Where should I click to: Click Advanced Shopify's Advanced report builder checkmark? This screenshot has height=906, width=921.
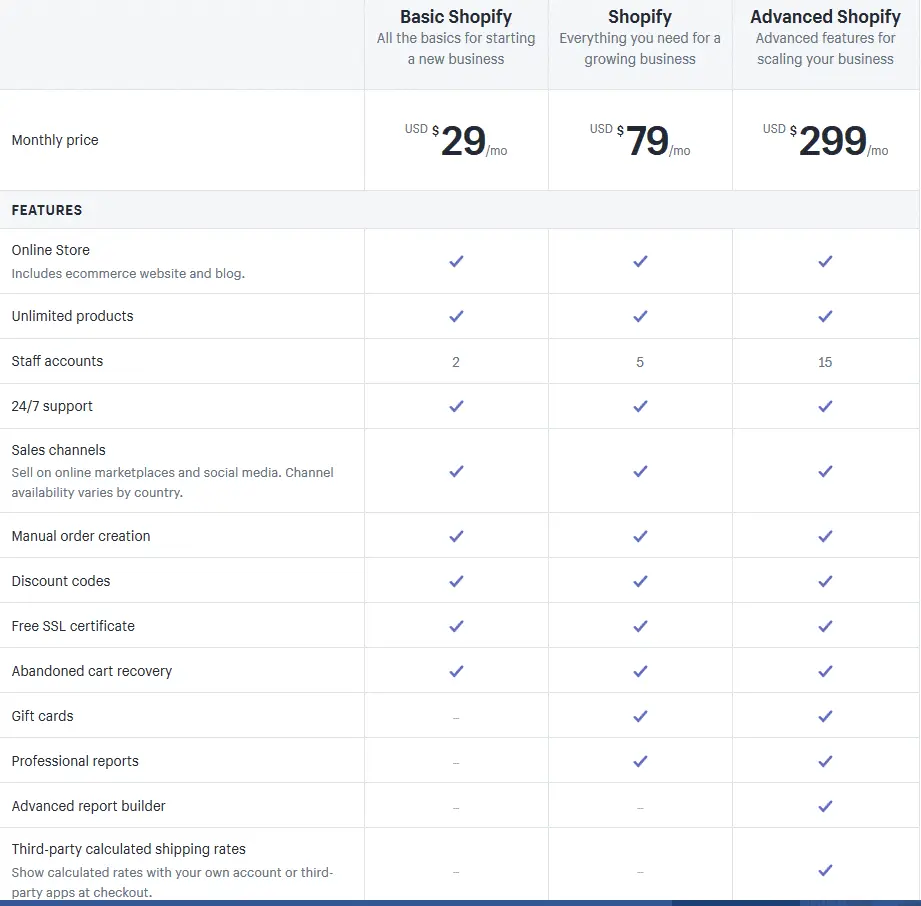click(825, 806)
